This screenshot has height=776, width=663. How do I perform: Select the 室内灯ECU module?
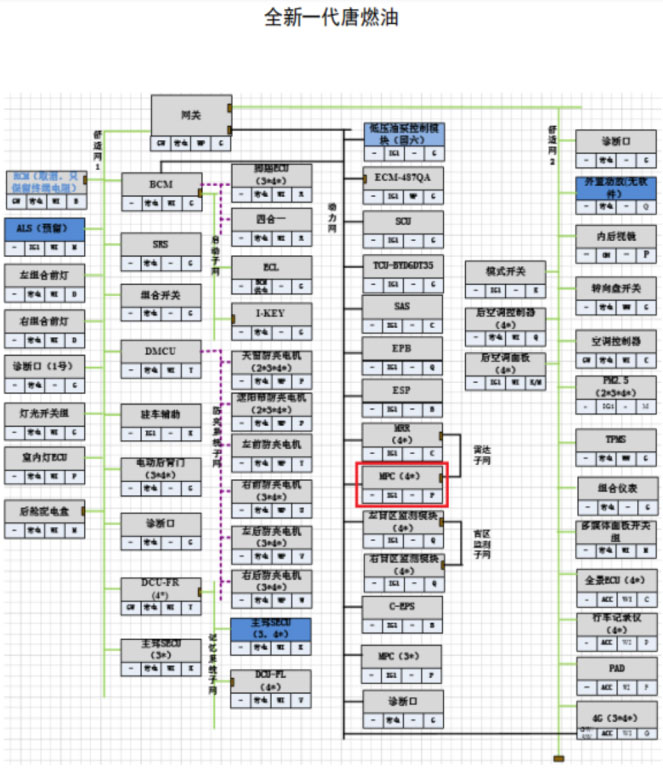point(45,465)
